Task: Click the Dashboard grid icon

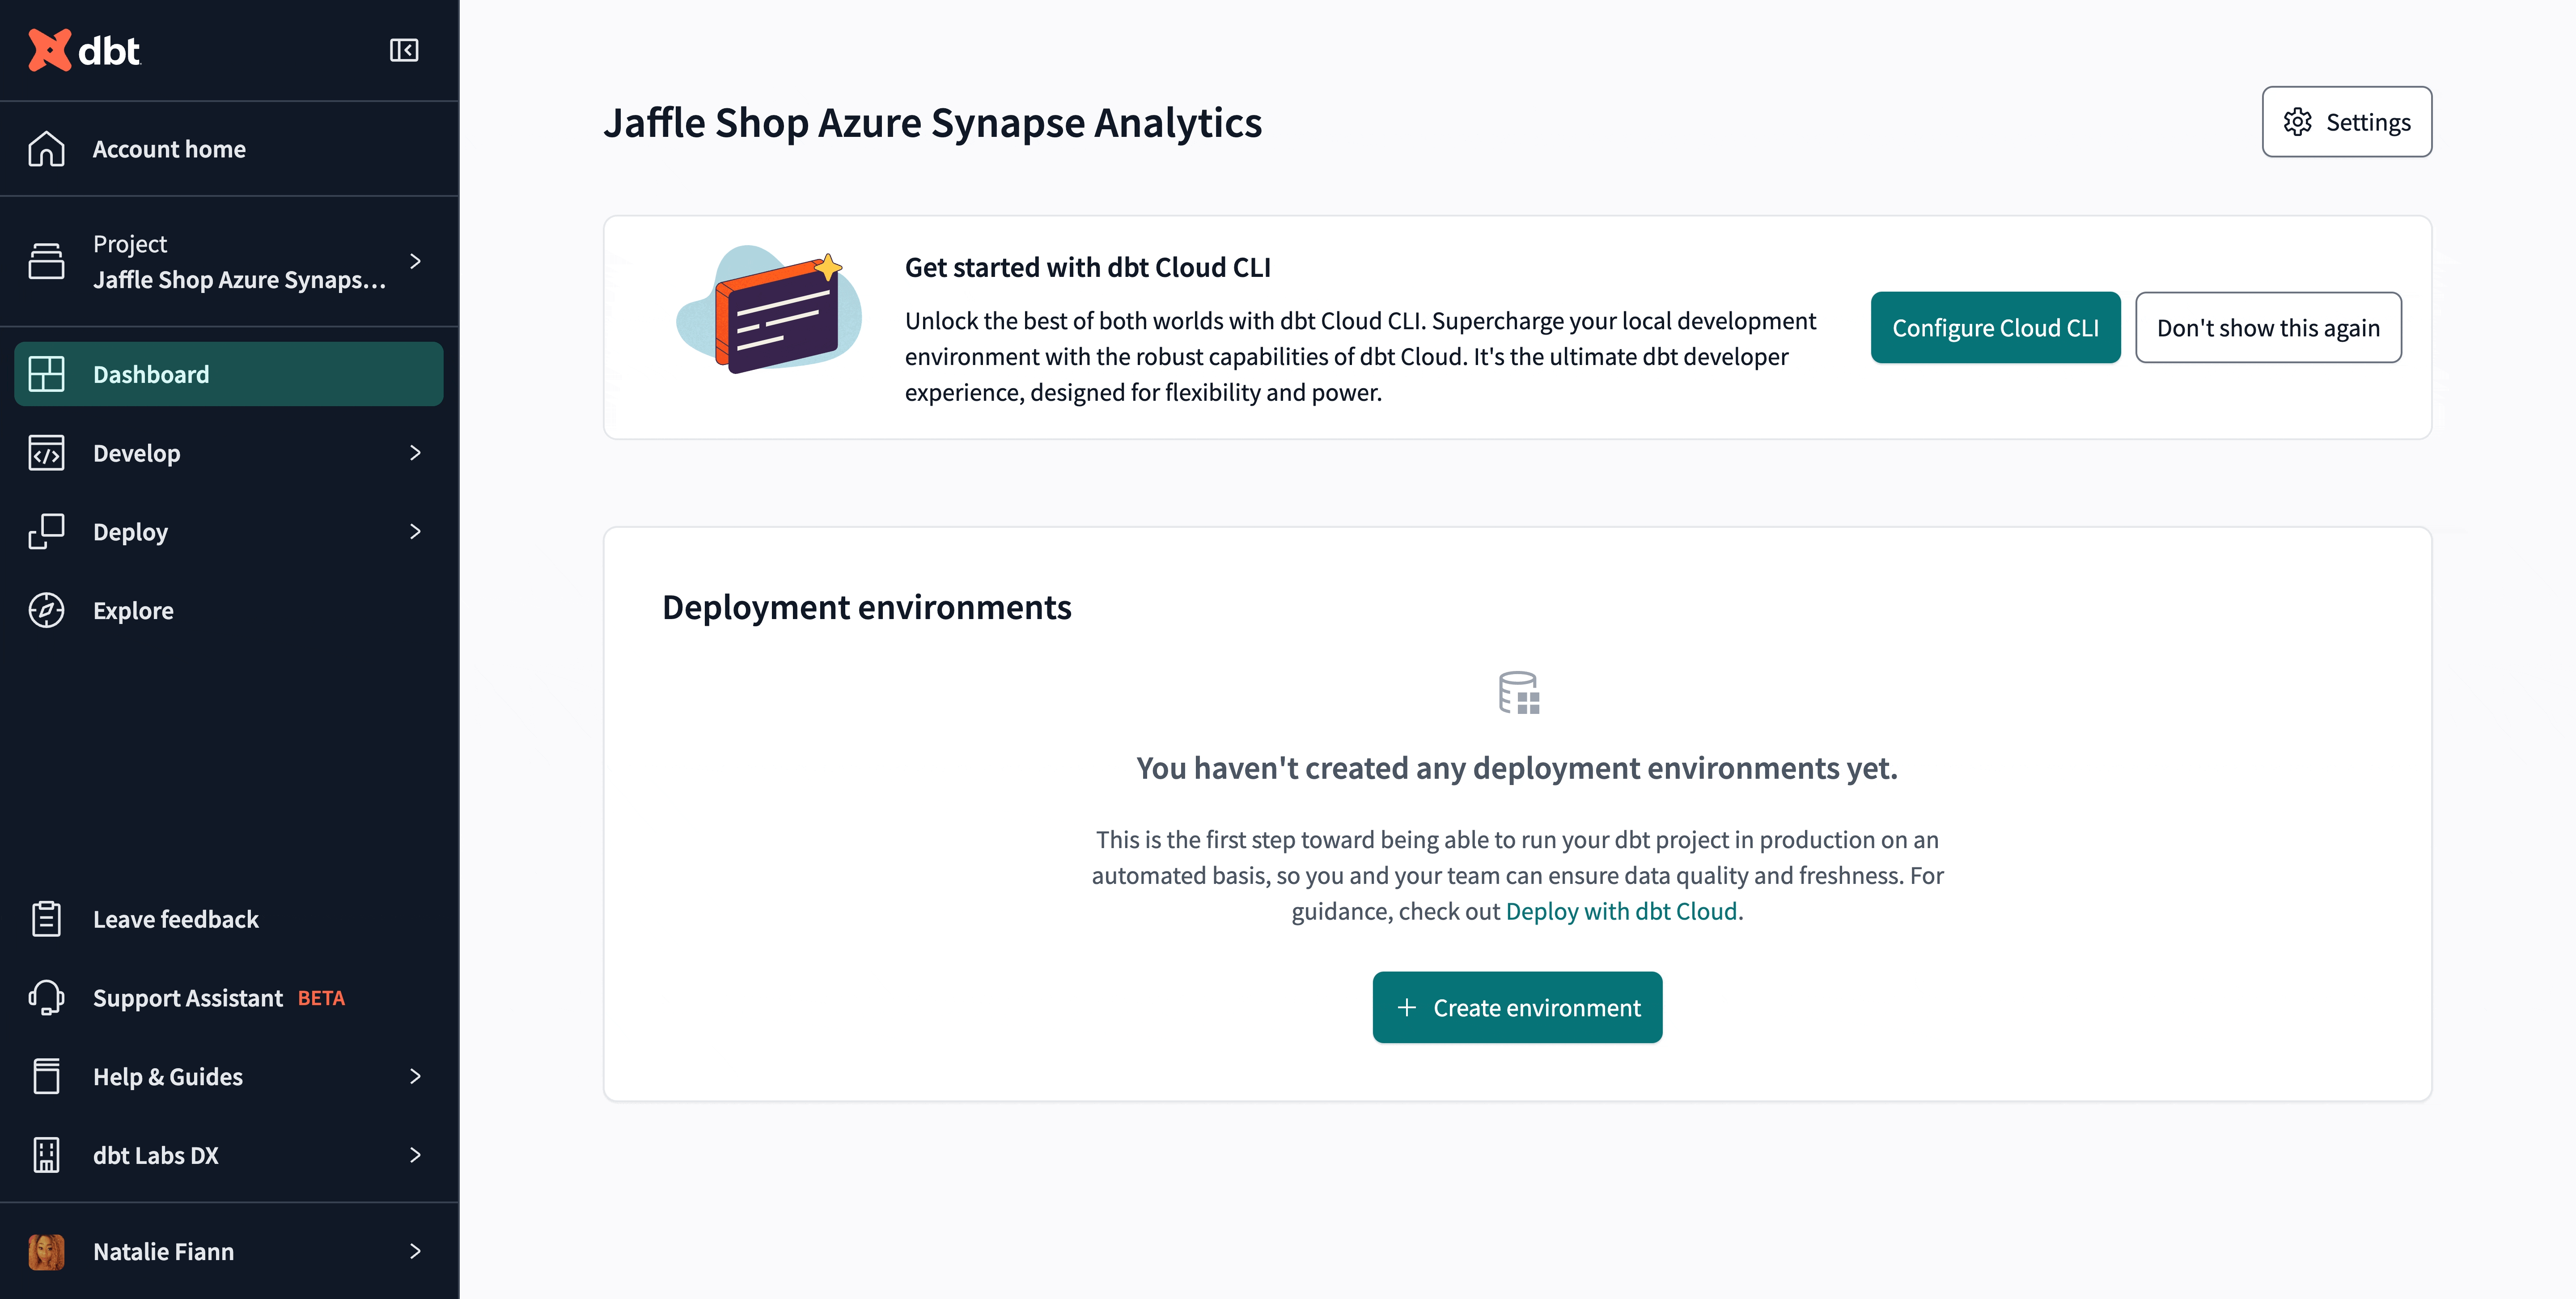Action: click(46, 374)
